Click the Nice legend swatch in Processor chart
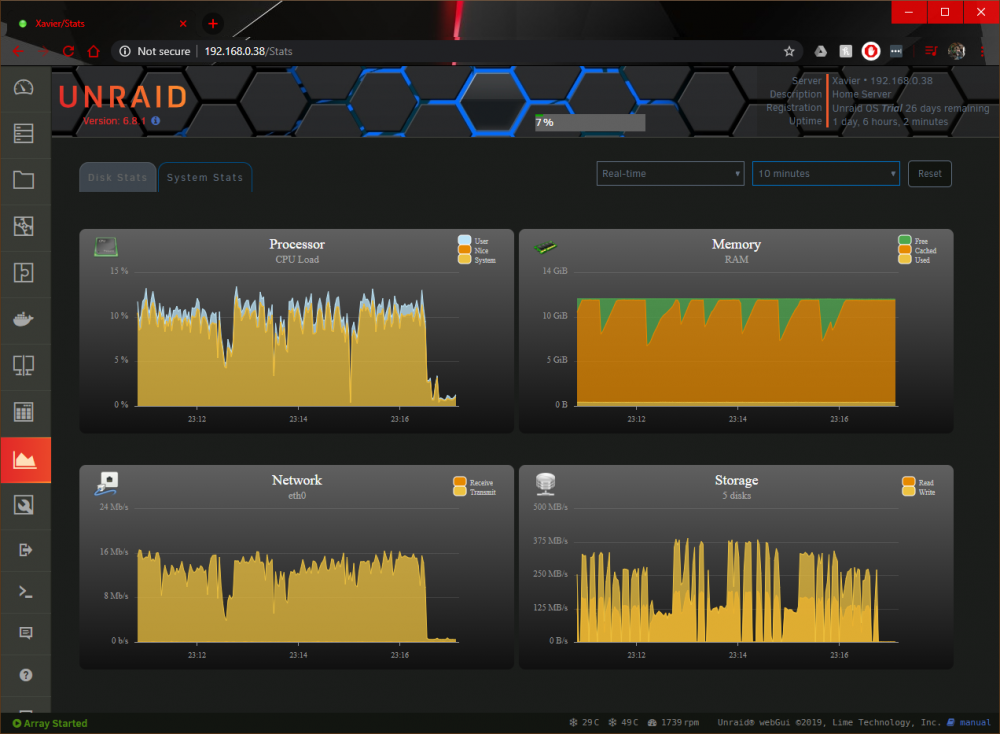This screenshot has width=1000, height=734. pyautogui.click(x=464, y=250)
